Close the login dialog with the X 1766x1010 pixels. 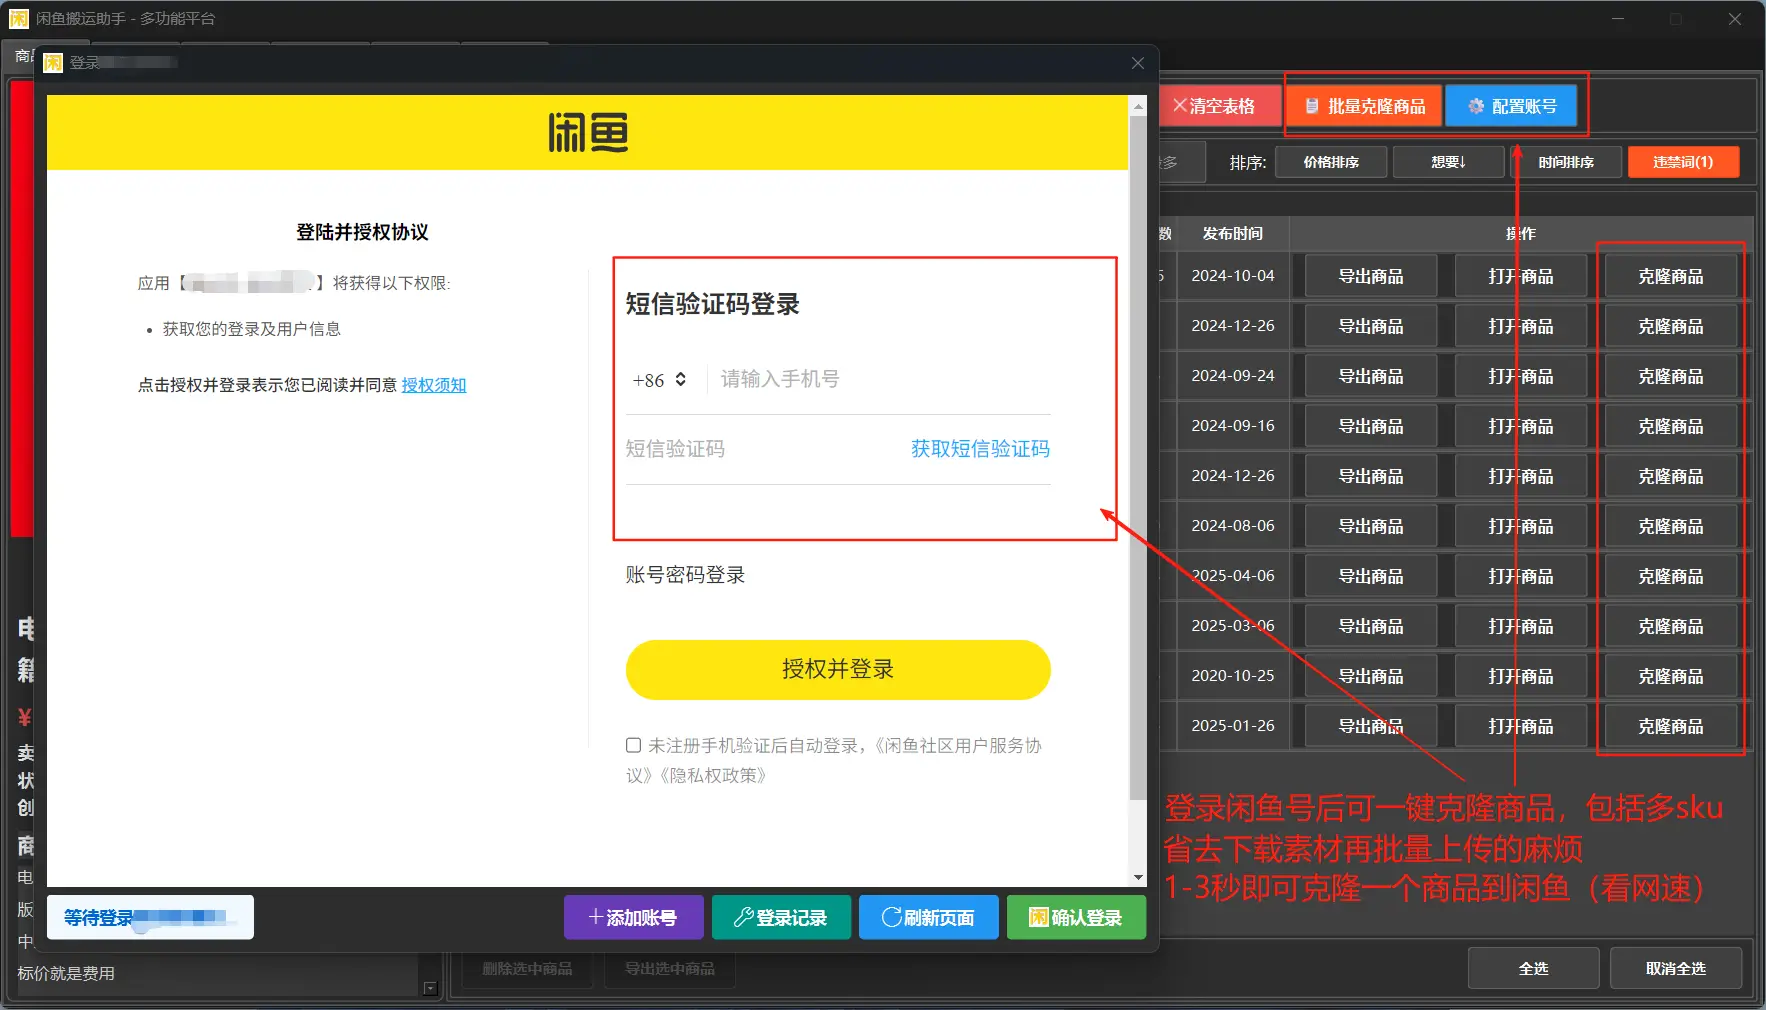pyautogui.click(x=1138, y=63)
